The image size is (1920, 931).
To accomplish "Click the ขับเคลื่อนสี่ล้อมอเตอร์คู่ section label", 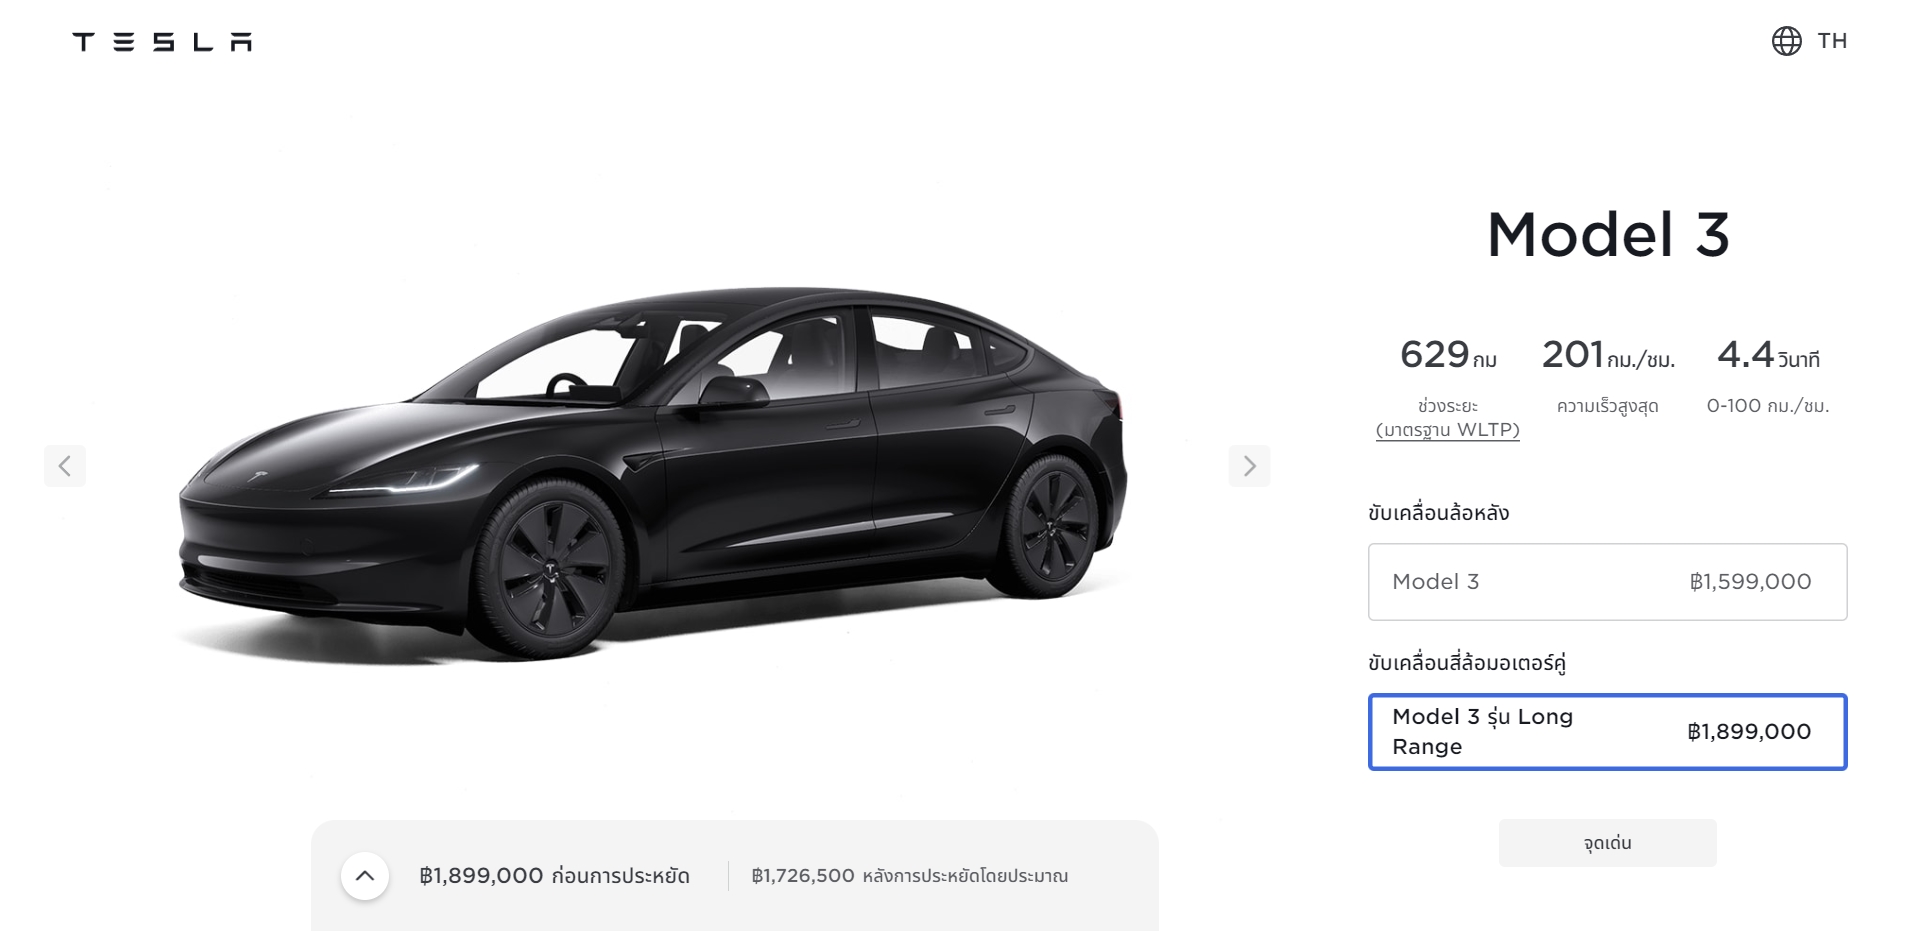I will (x=1467, y=663).
